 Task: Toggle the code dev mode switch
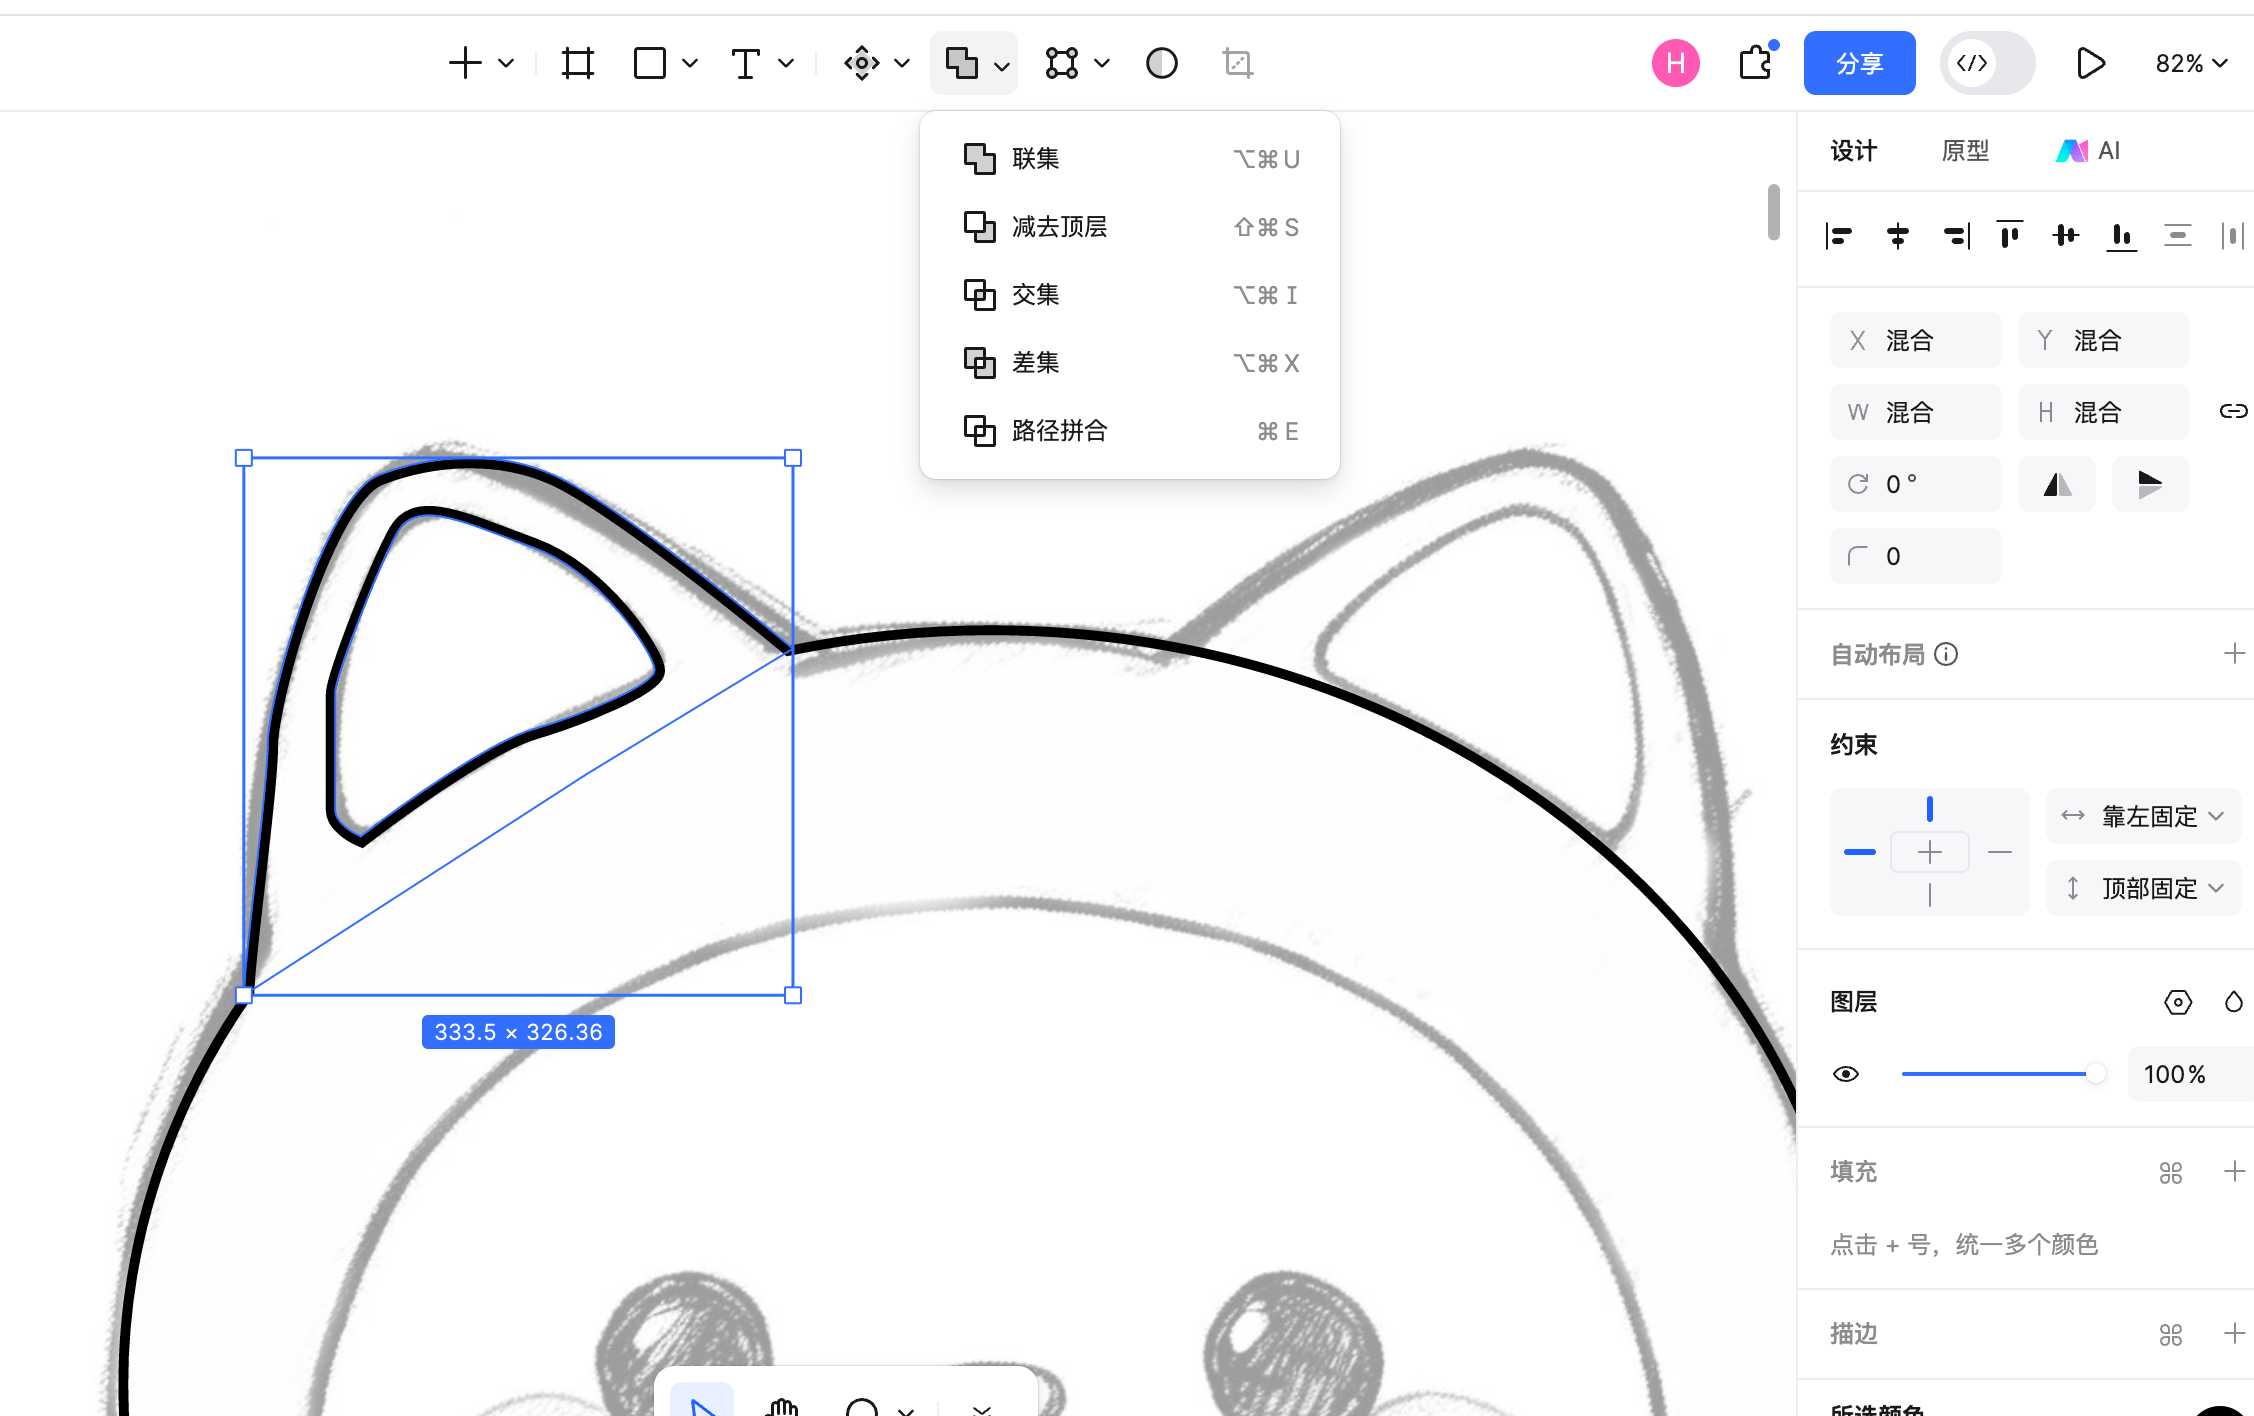pyautogui.click(x=1986, y=63)
